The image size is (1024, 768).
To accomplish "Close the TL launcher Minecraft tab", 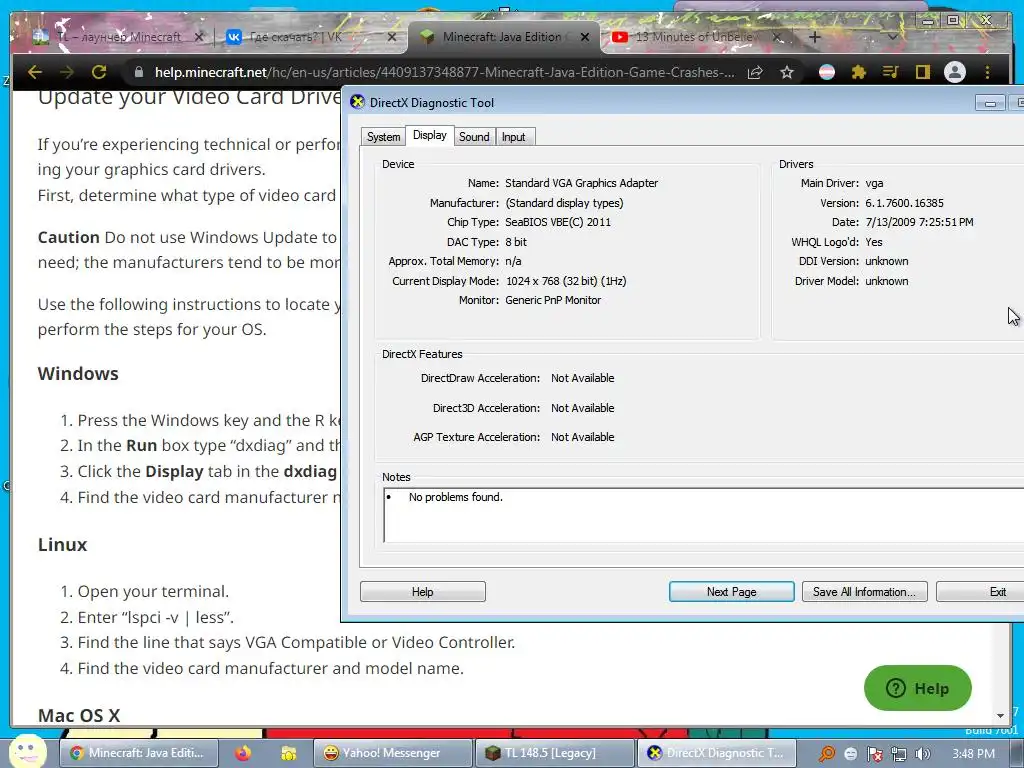I will click(199, 37).
